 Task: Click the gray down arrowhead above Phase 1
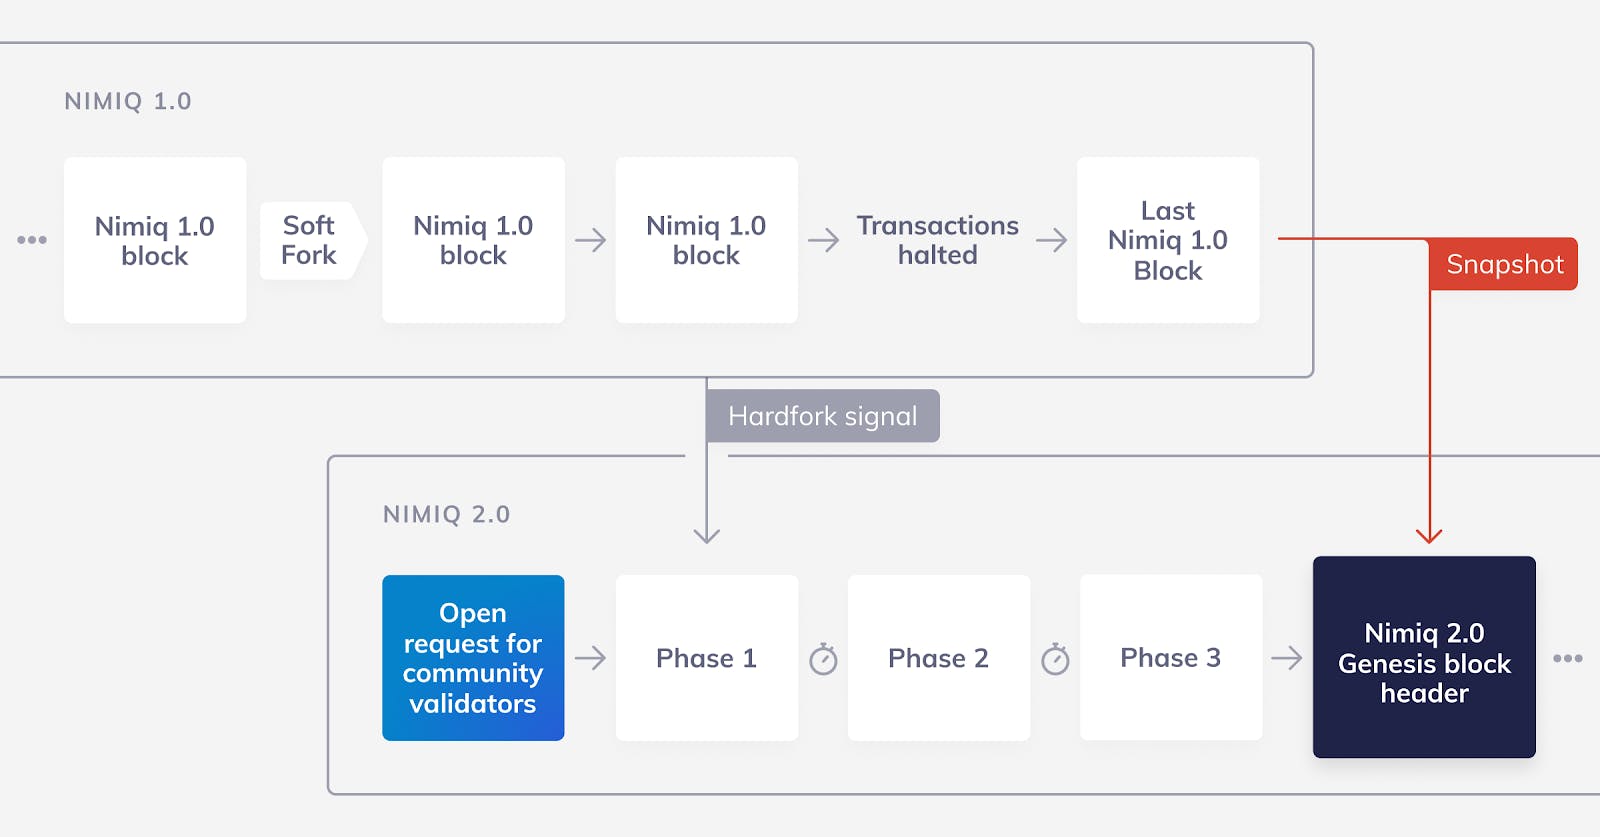pyautogui.click(x=707, y=535)
